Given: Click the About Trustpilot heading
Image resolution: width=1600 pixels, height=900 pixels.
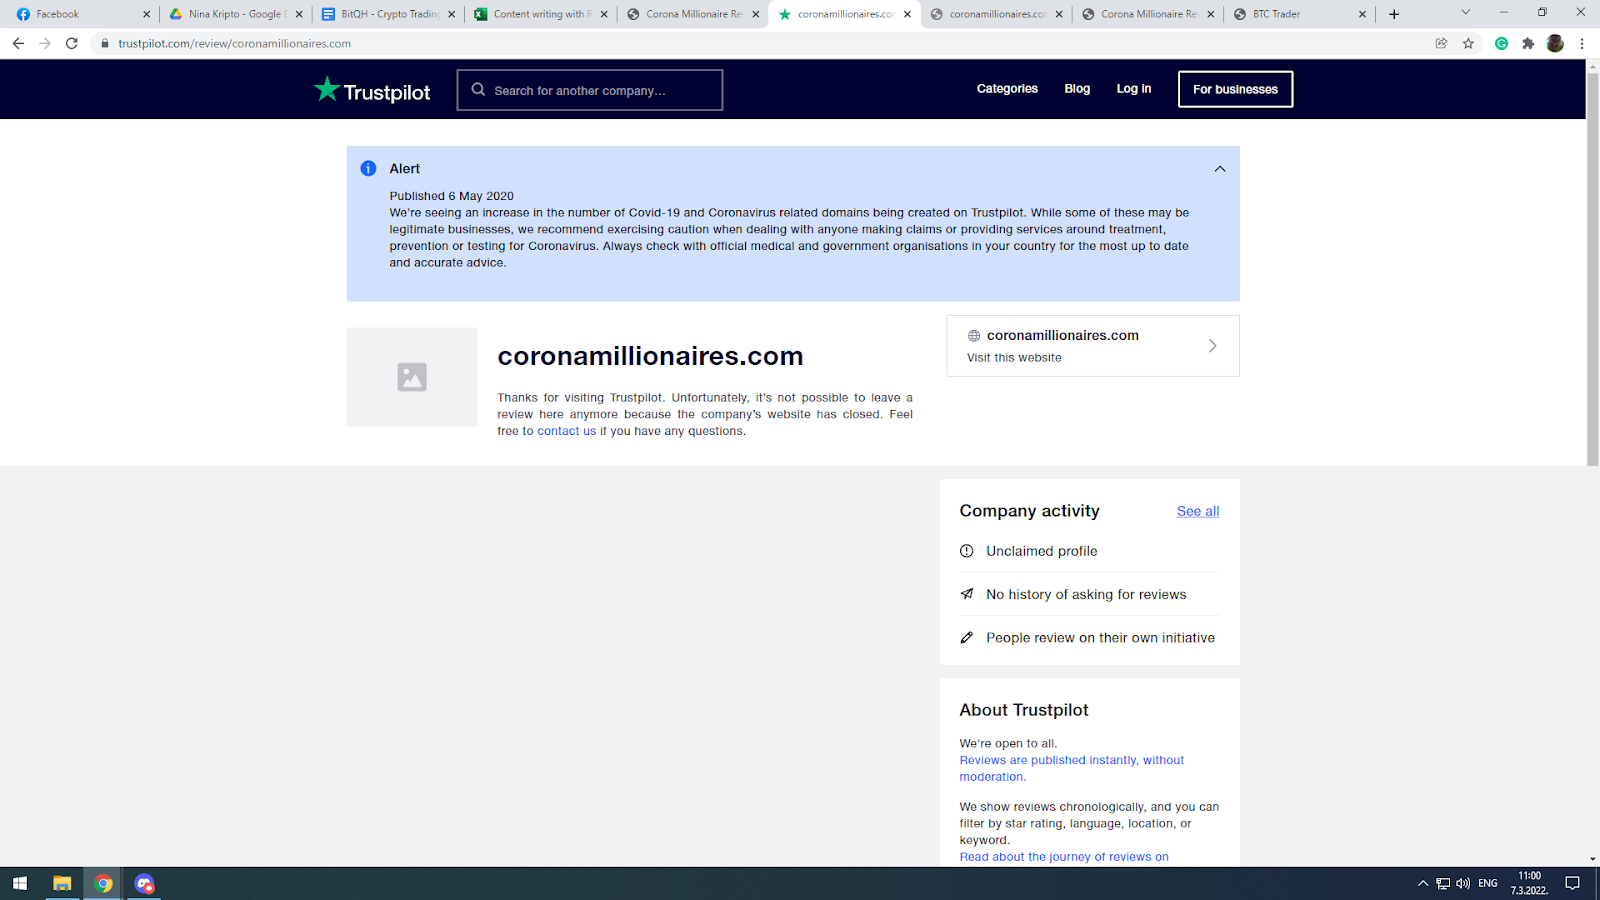Looking at the screenshot, I should 1024,710.
